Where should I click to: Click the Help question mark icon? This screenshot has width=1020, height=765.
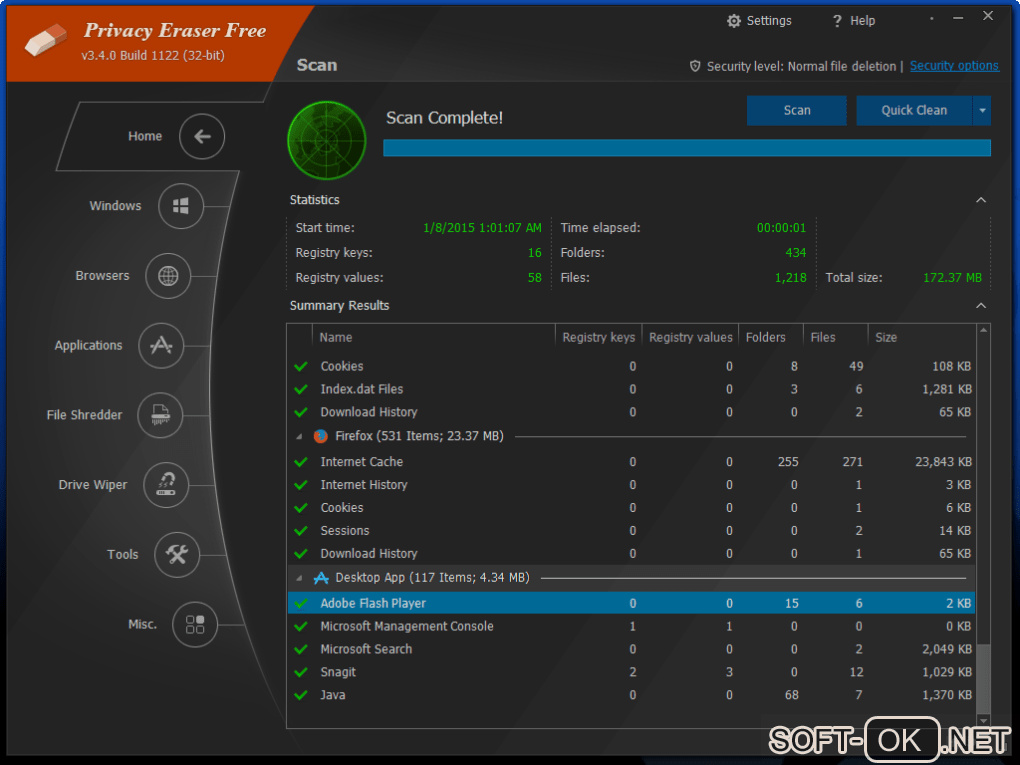pyautogui.click(x=837, y=21)
